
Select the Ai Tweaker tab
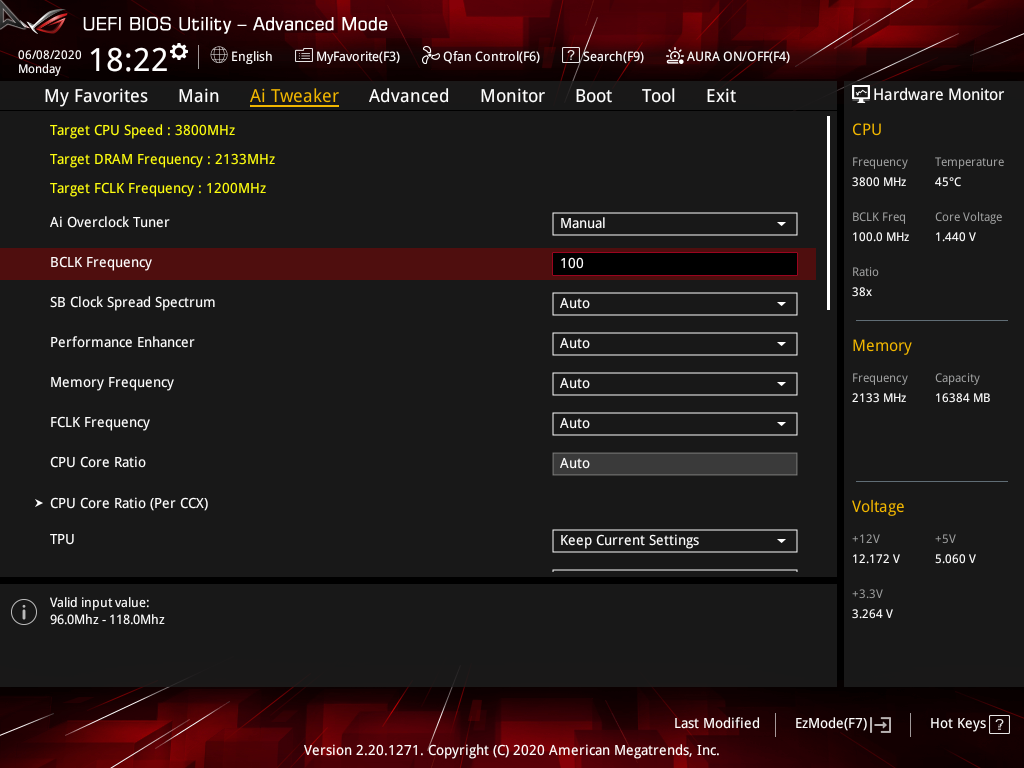click(x=294, y=96)
